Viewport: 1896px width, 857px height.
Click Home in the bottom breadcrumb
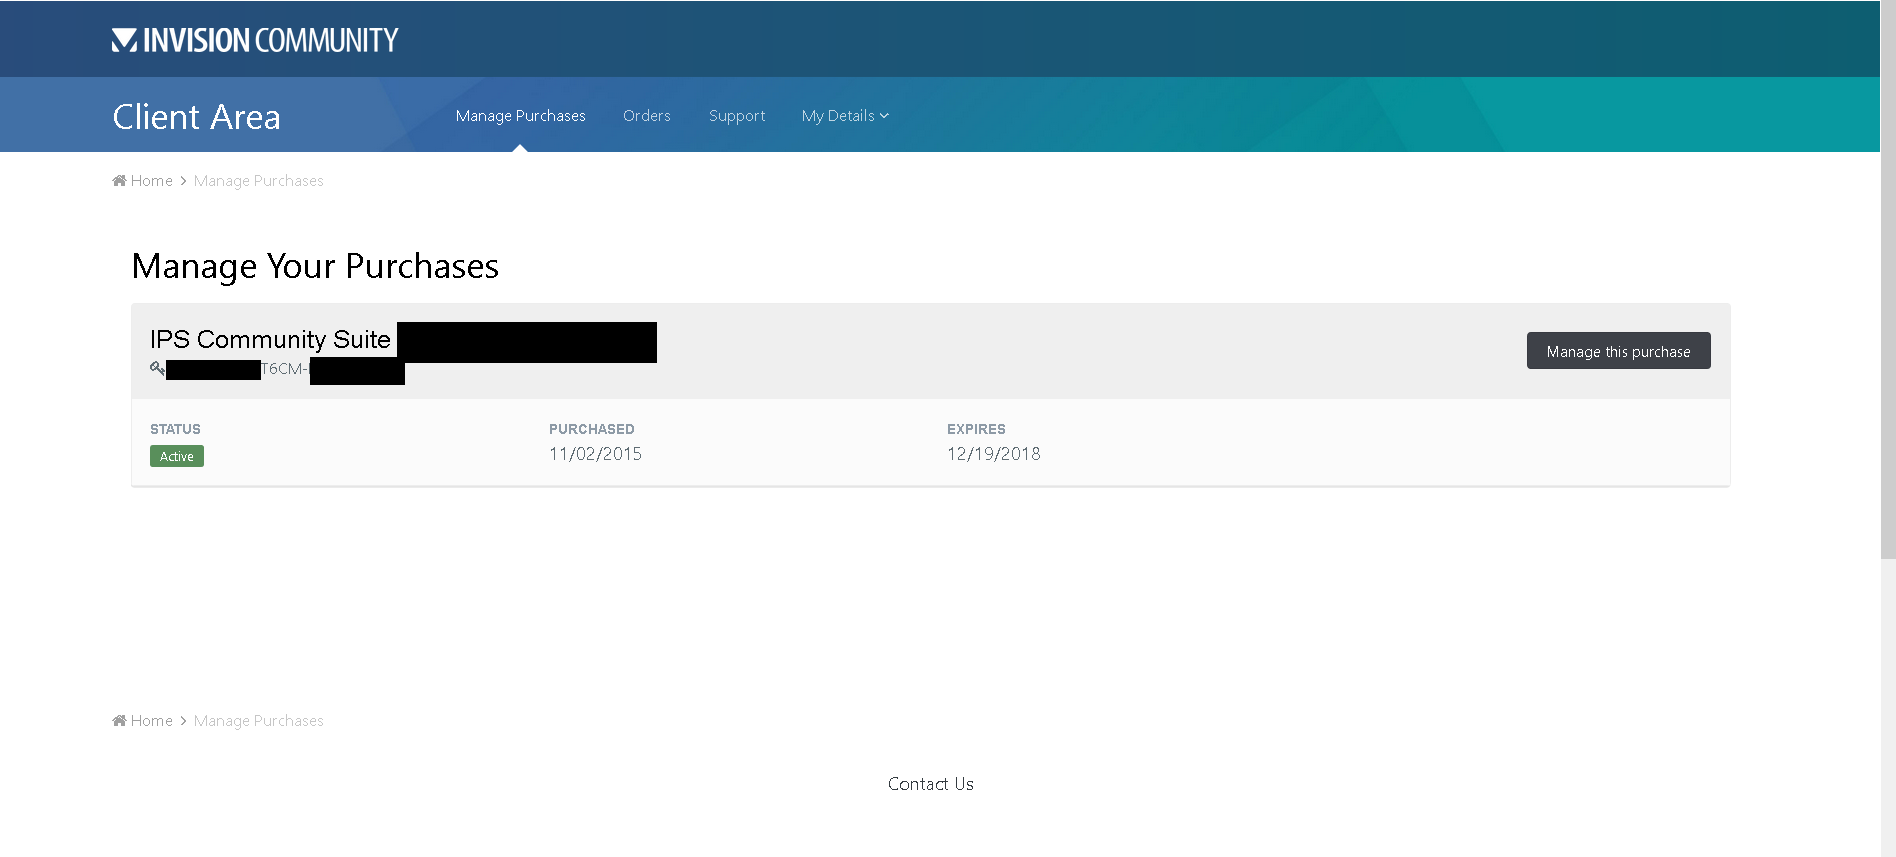point(152,721)
